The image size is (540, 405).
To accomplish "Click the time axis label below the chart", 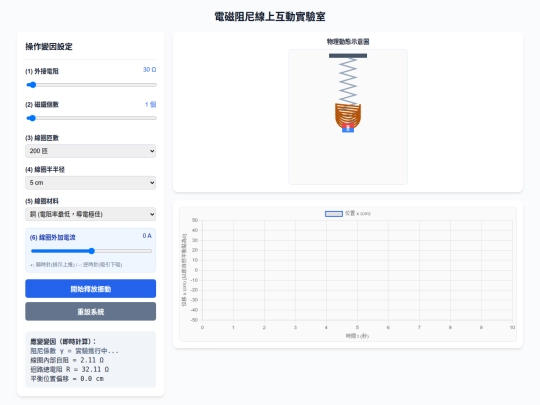I will tap(357, 336).
